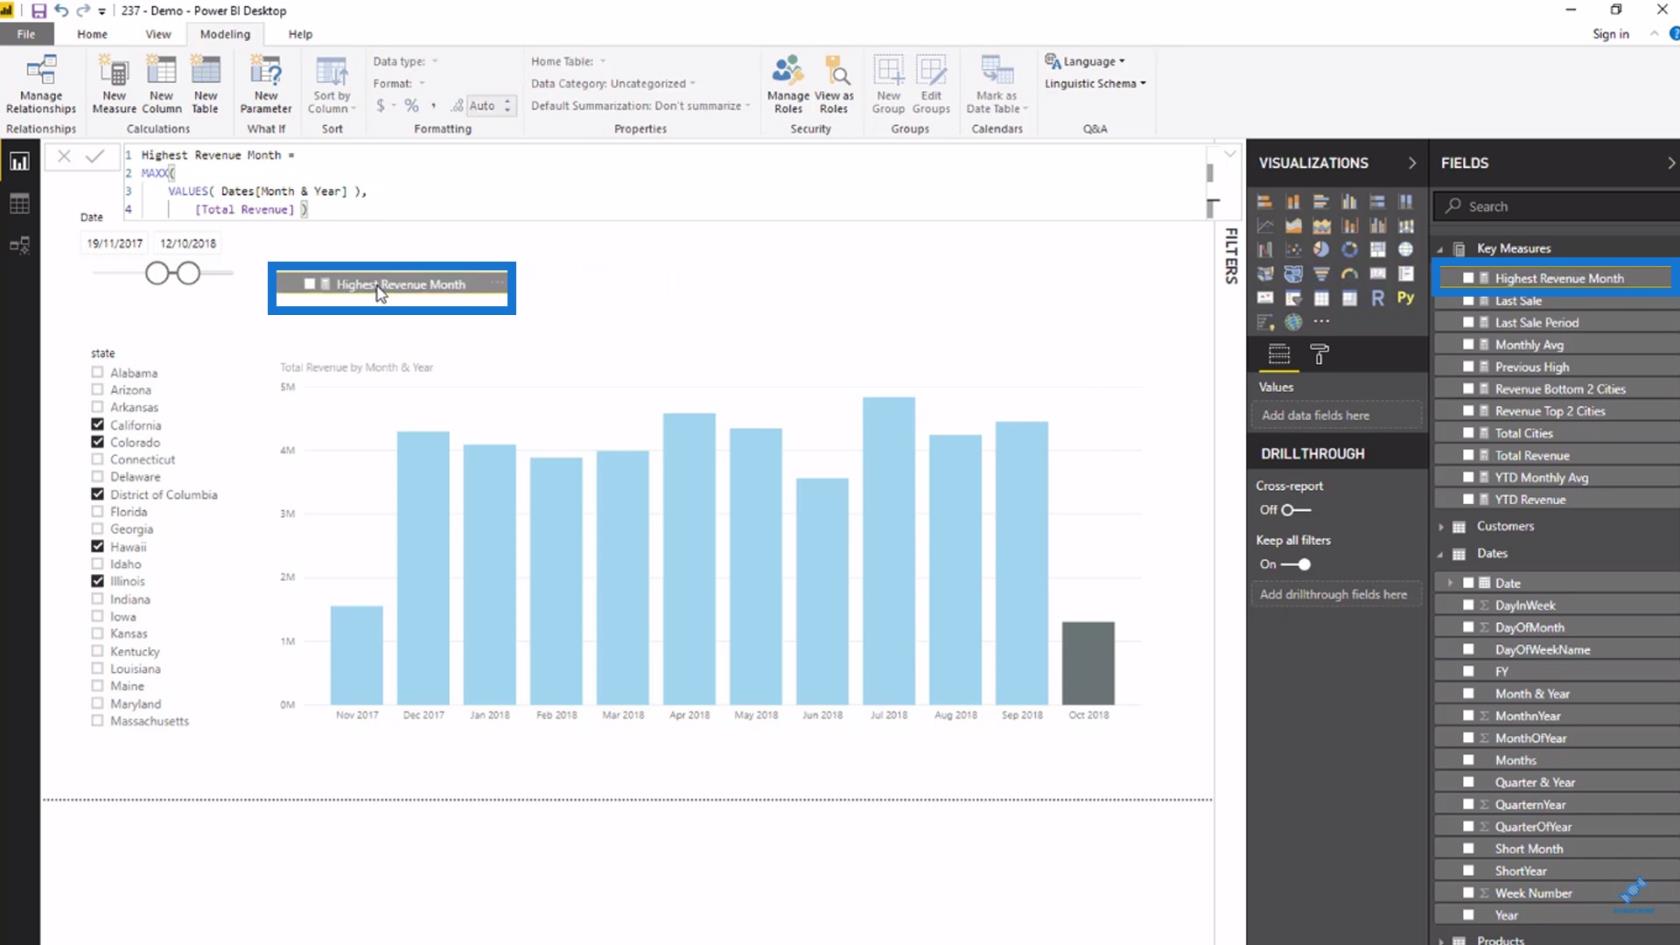Commit the formula with checkmark
This screenshot has height=945, width=1680.
[95, 156]
